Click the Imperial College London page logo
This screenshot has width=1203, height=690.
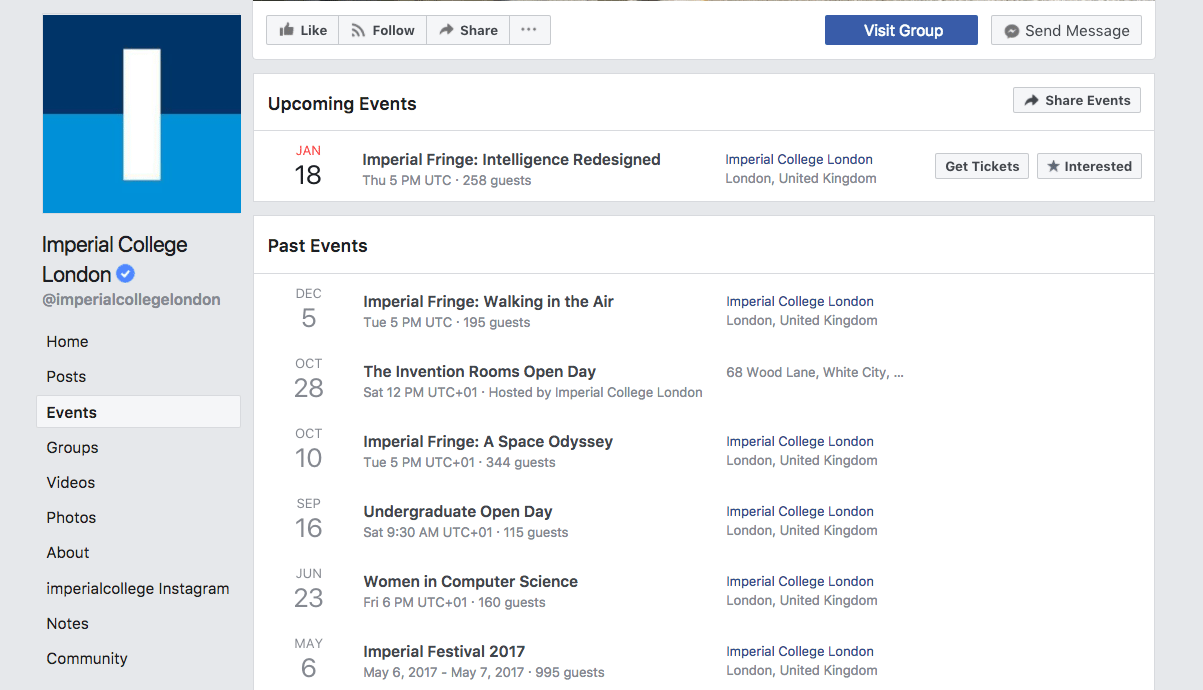(x=141, y=113)
